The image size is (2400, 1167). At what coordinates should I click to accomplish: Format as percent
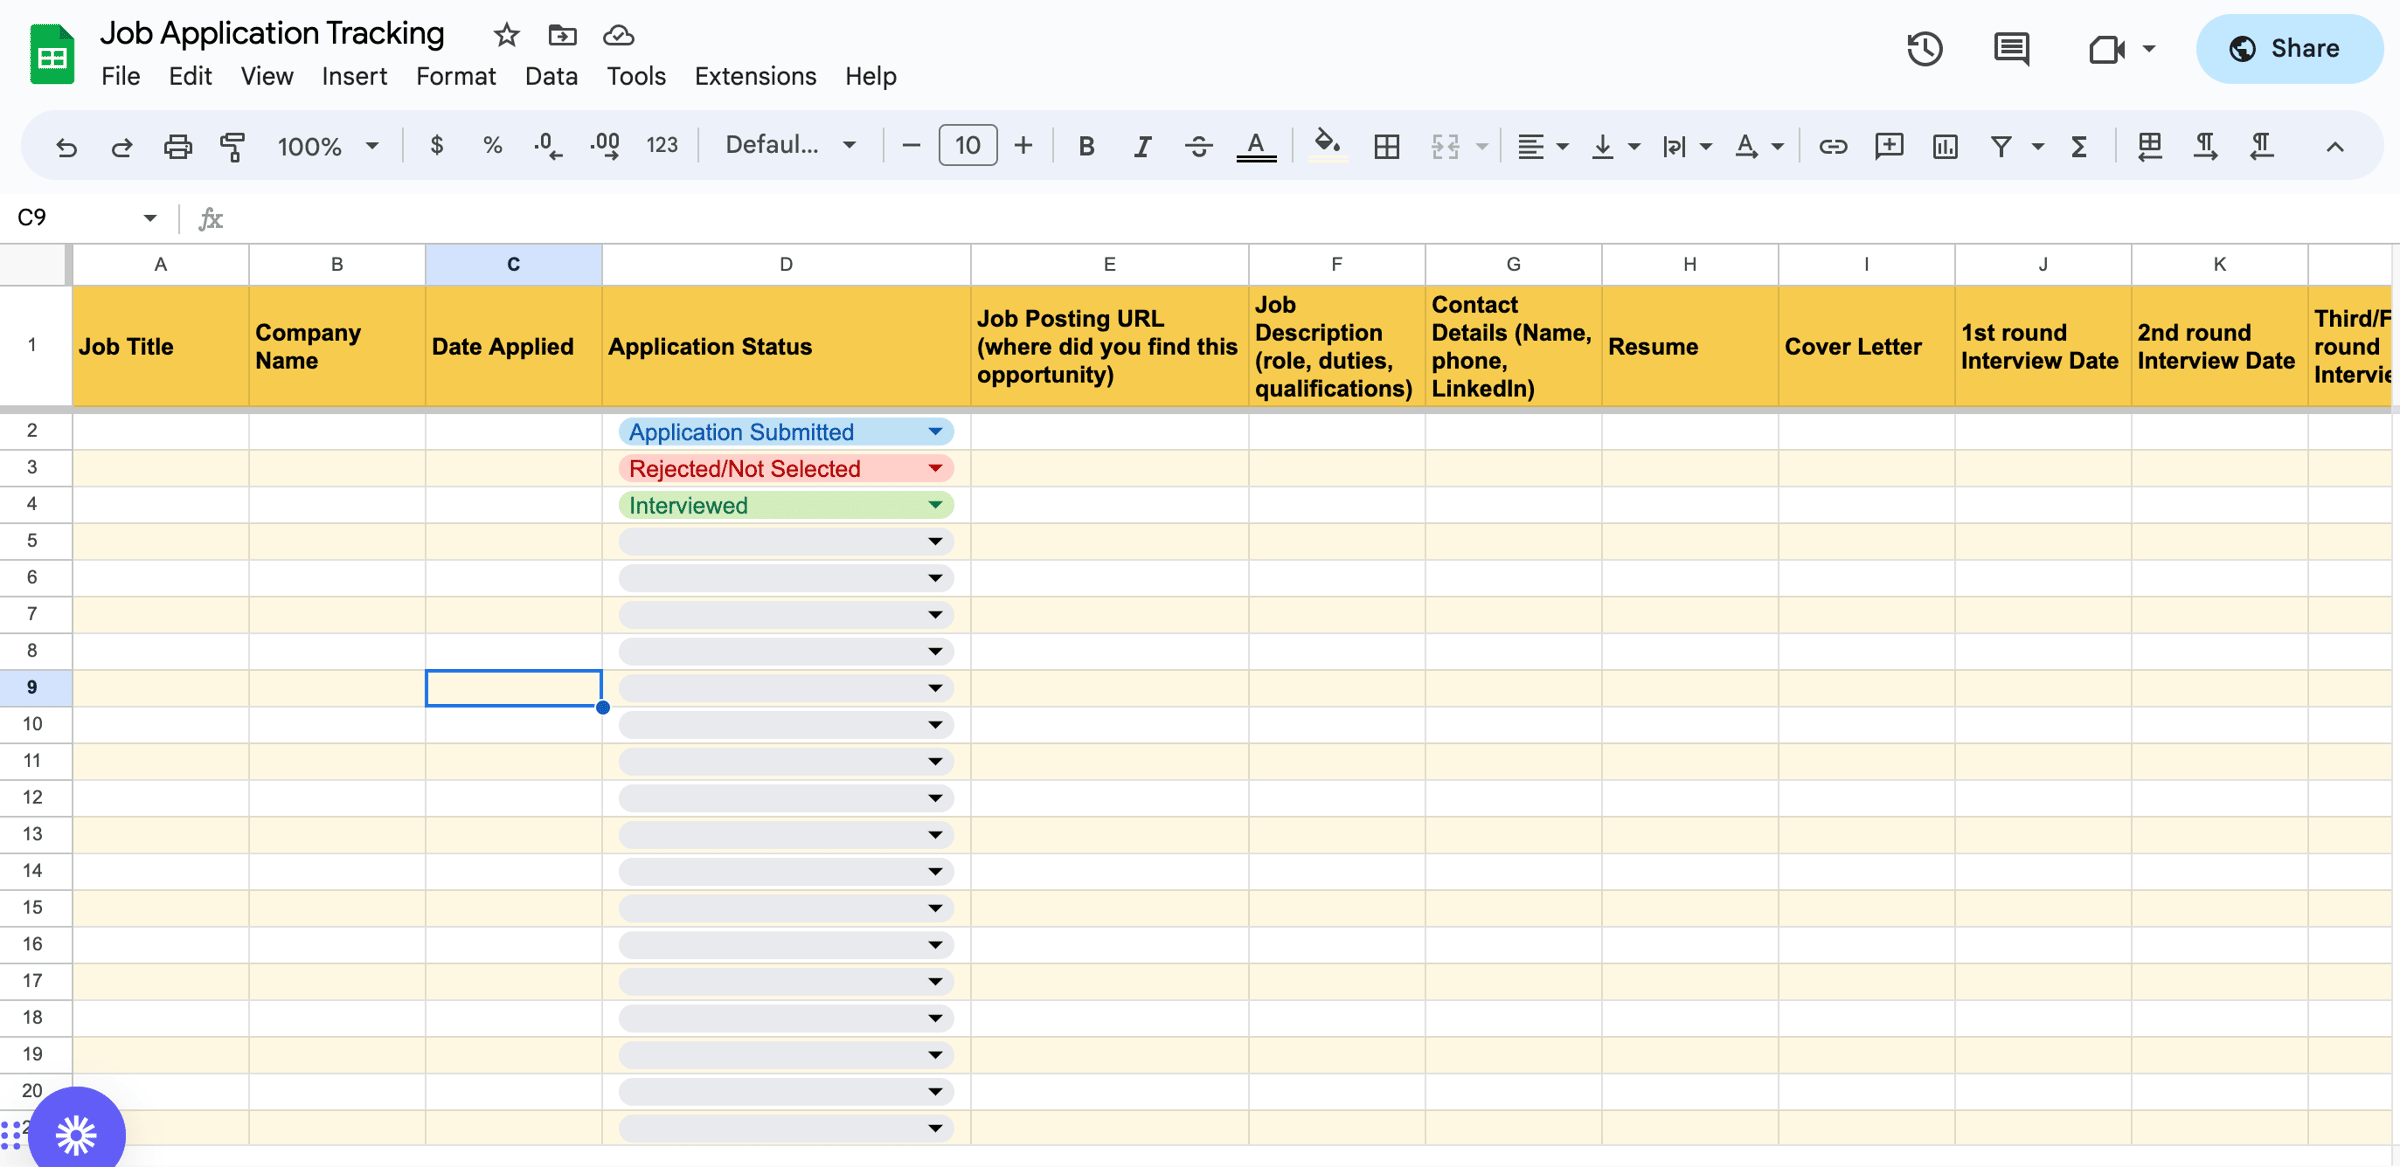[492, 146]
